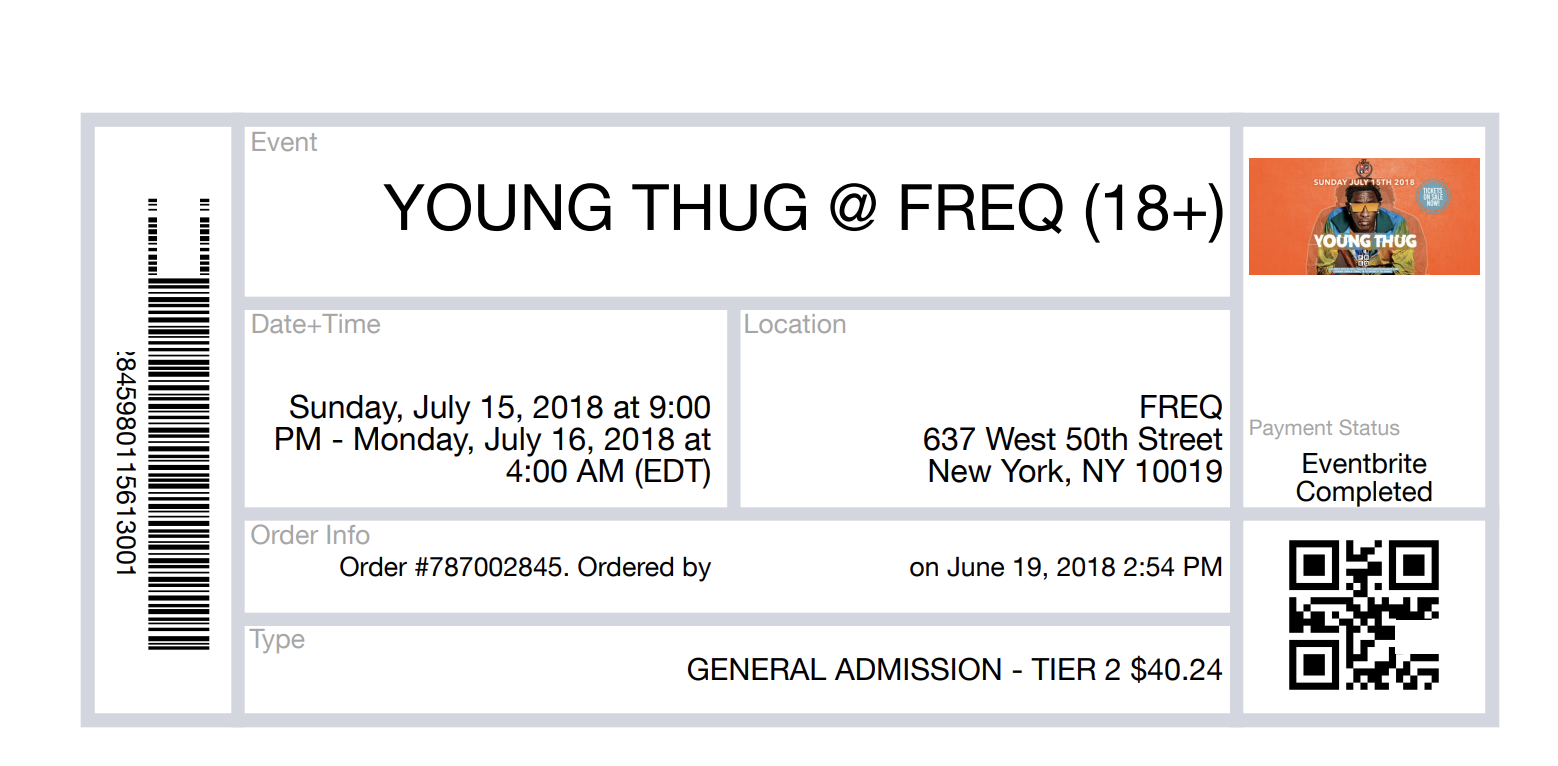This screenshot has height=766, width=1558.
Task: Select the Event section label
Action: click(284, 143)
